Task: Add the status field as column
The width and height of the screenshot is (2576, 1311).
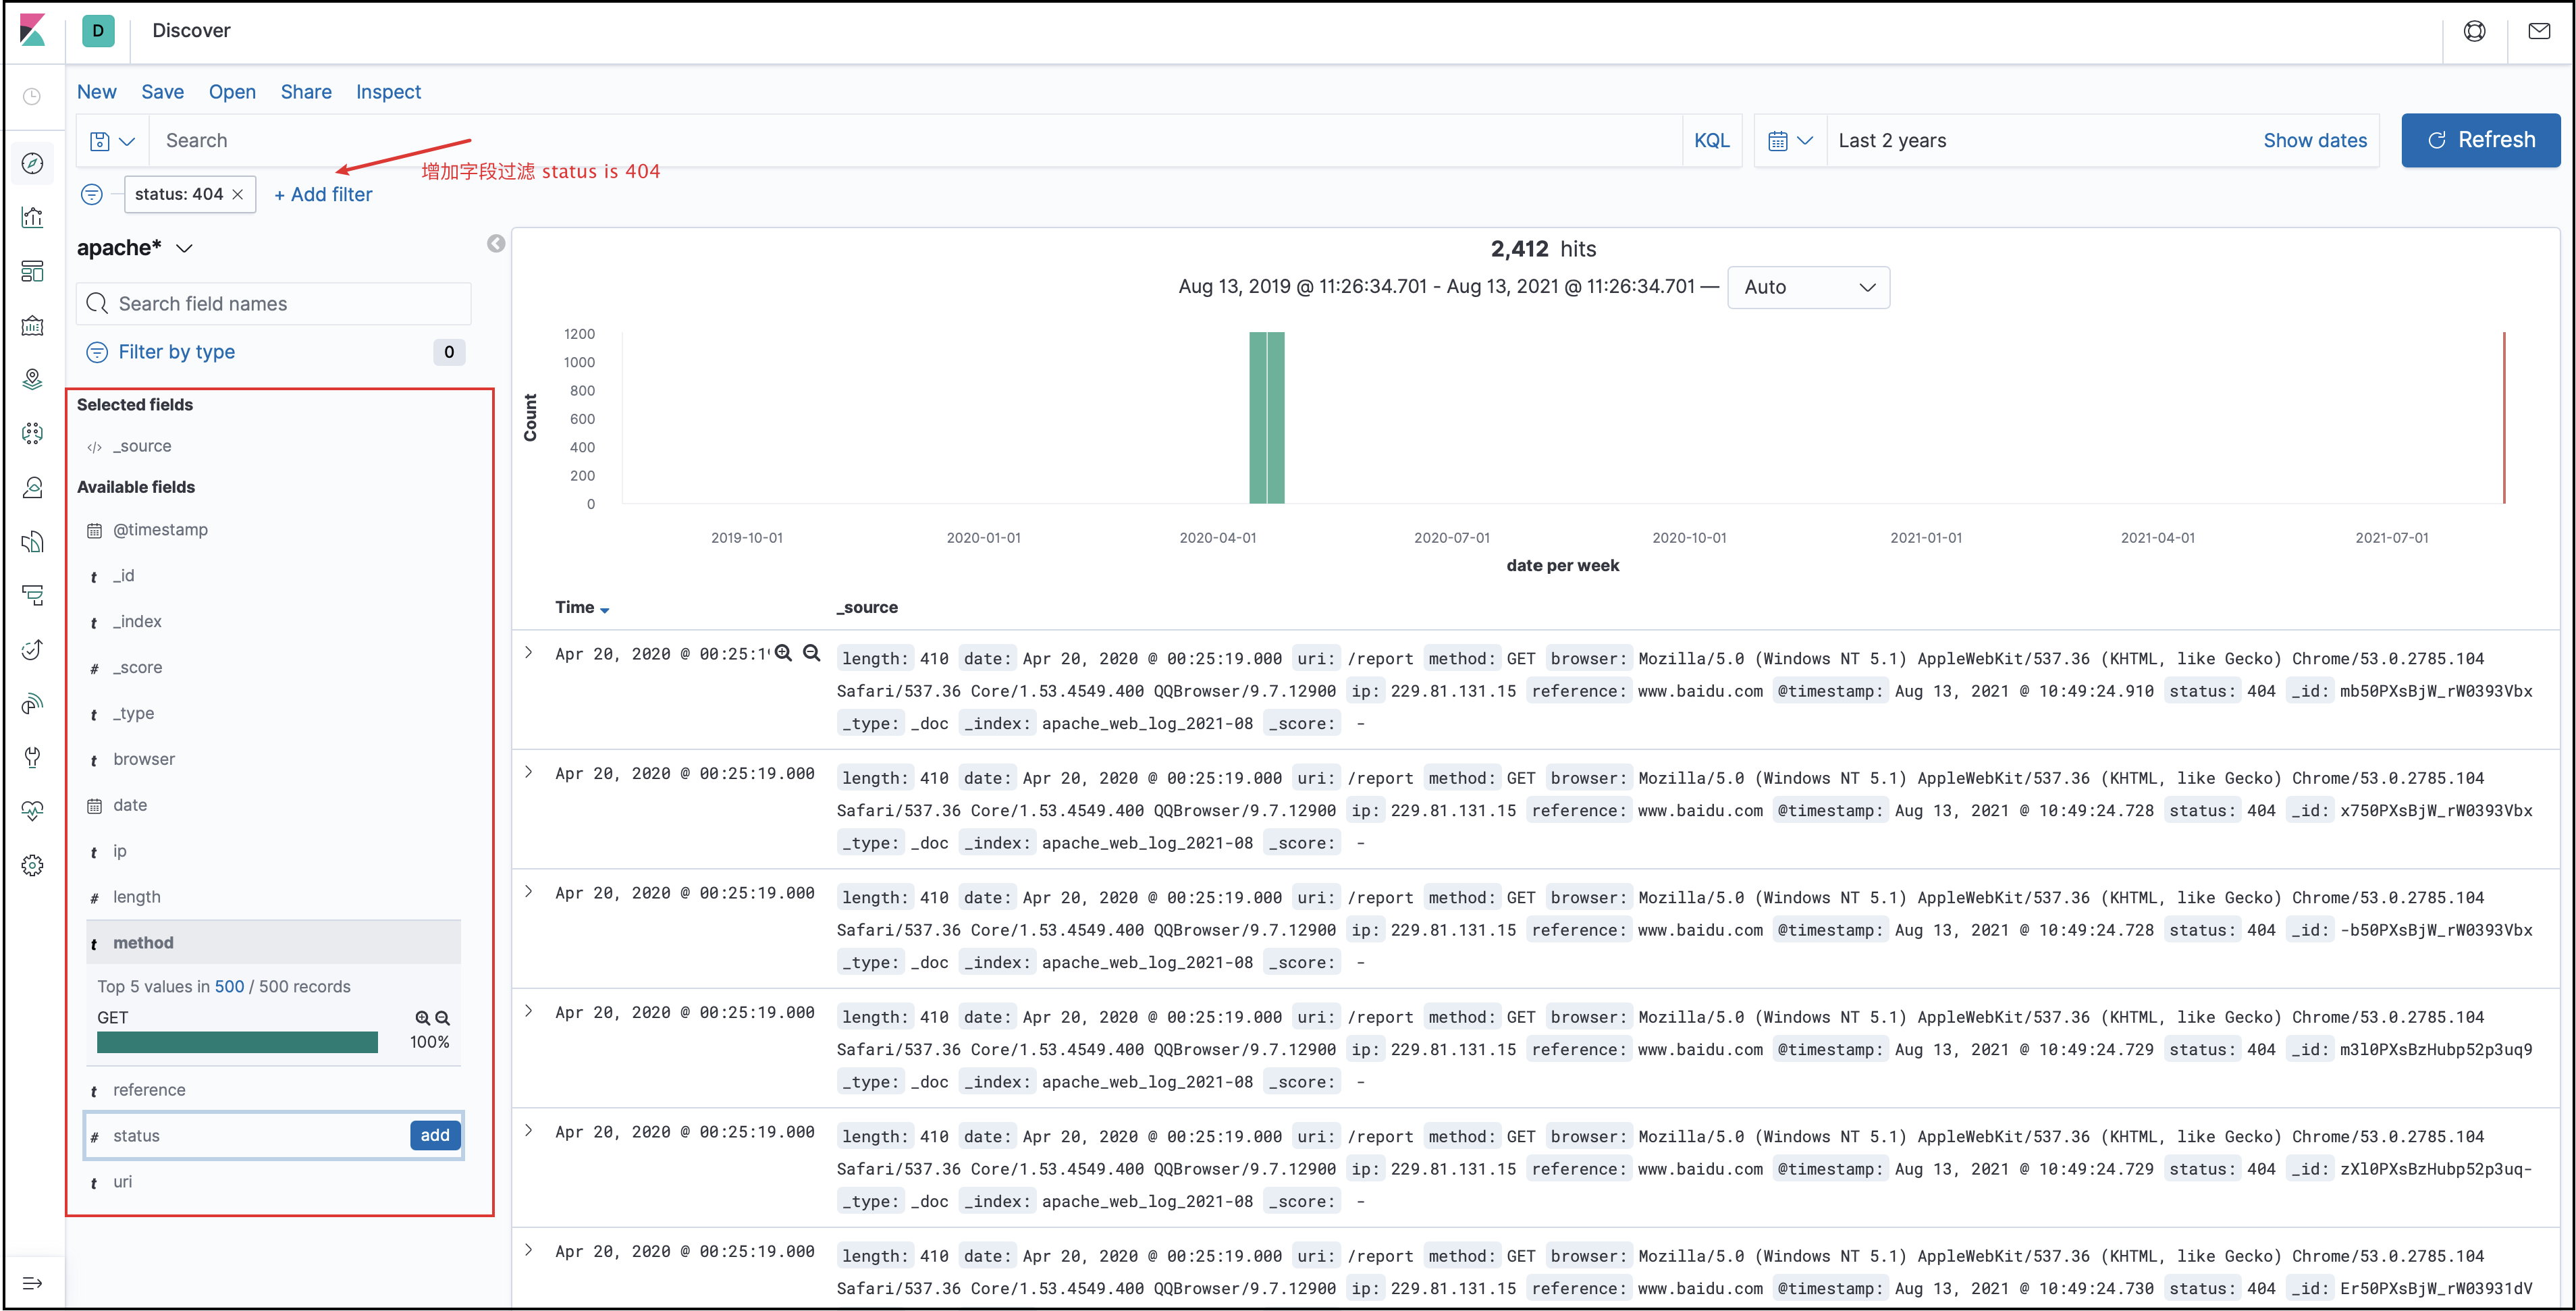Action: (435, 1135)
